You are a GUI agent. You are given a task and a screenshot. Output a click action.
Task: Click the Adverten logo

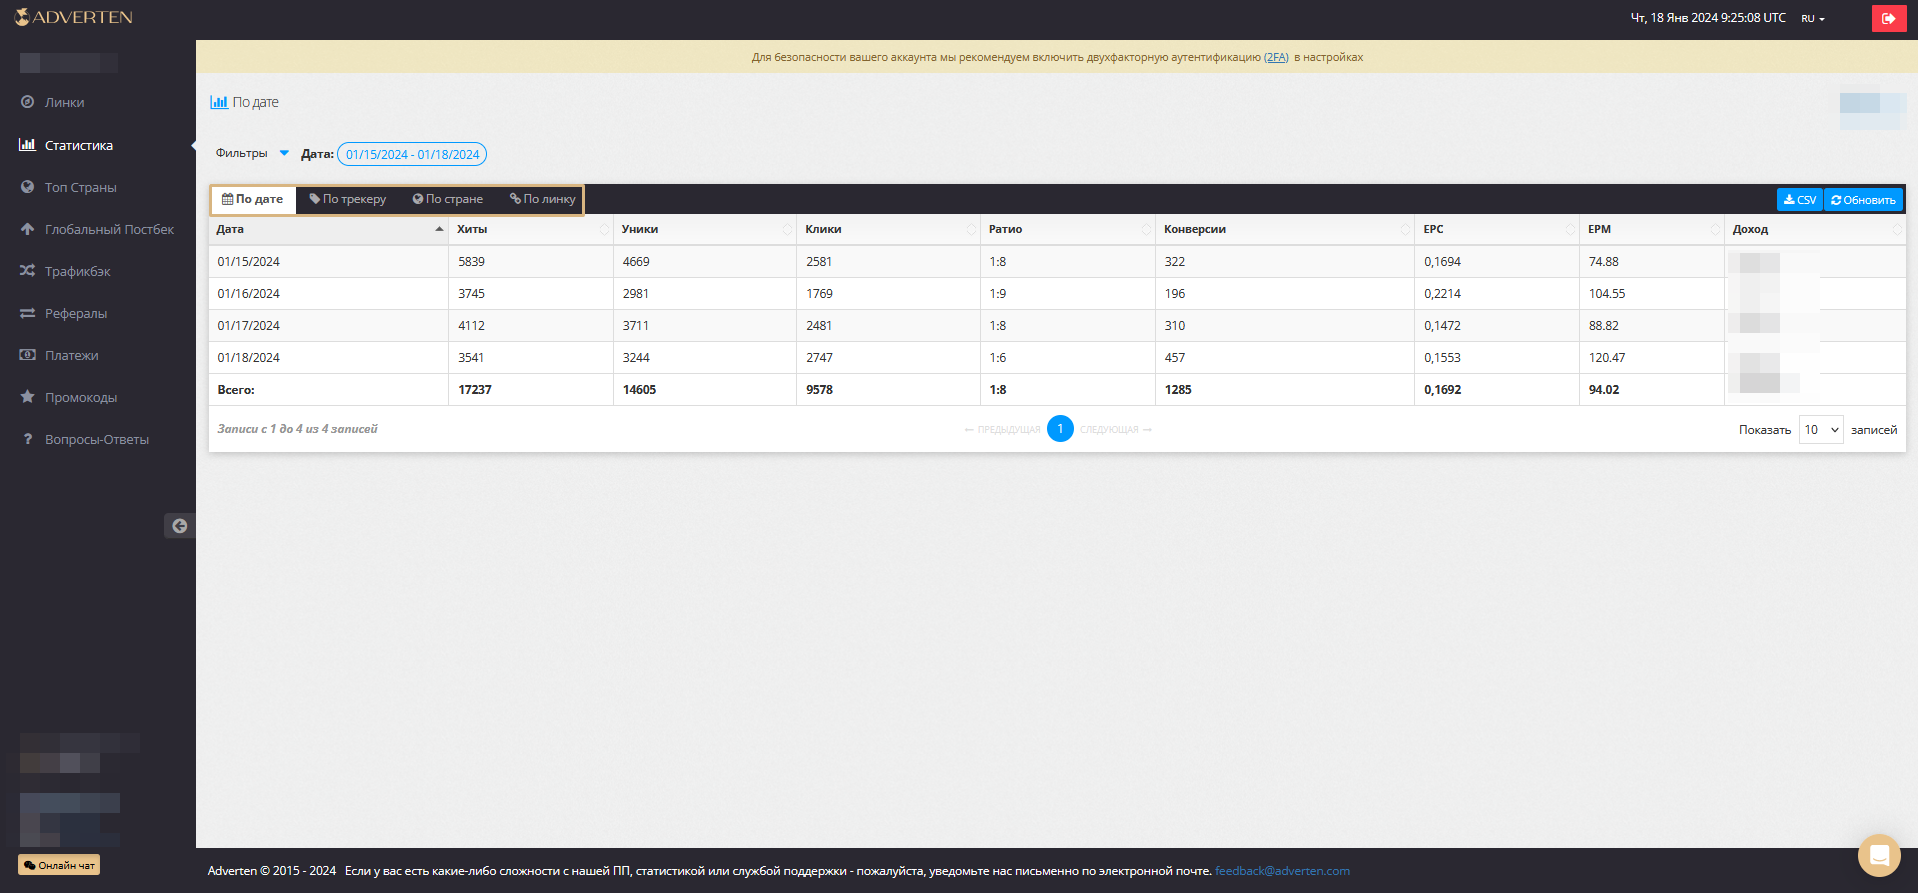tap(73, 17)
